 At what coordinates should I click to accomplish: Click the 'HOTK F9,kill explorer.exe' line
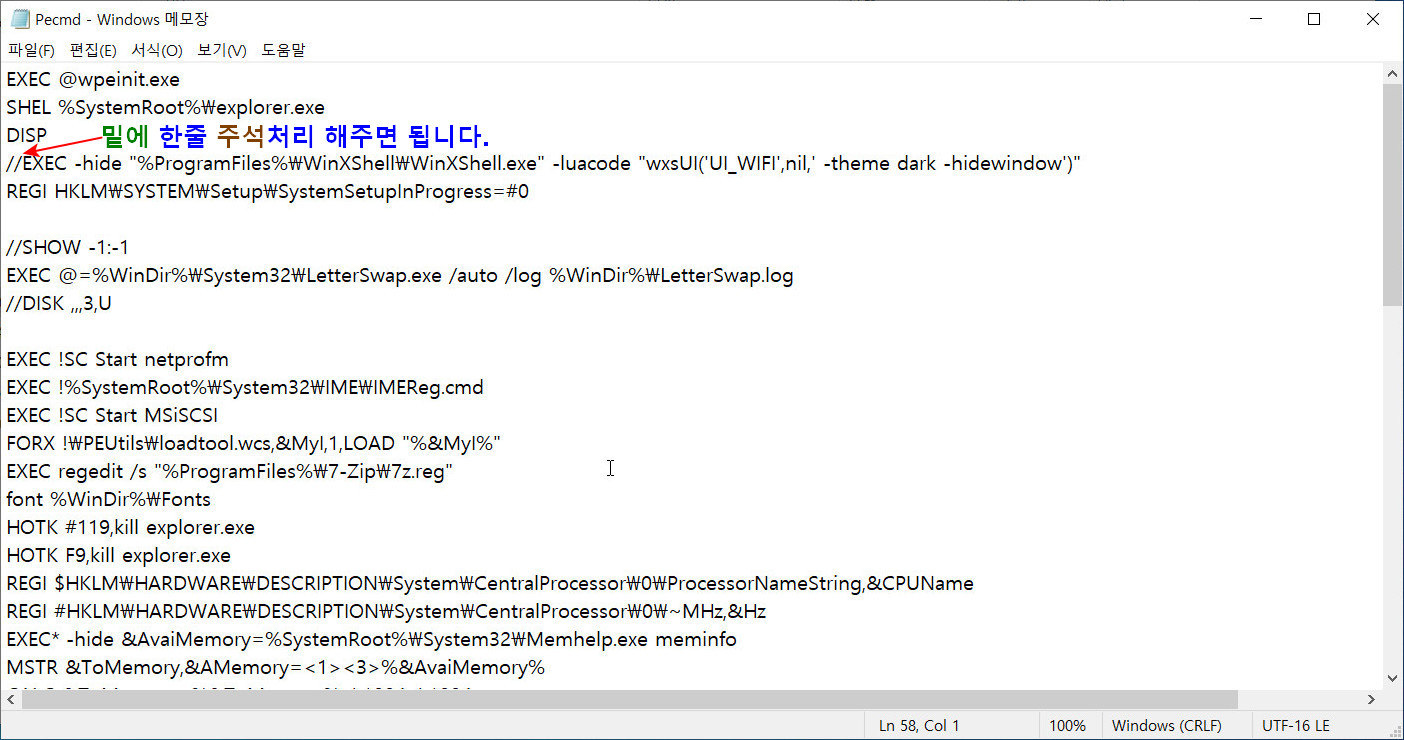coord(118,555)
